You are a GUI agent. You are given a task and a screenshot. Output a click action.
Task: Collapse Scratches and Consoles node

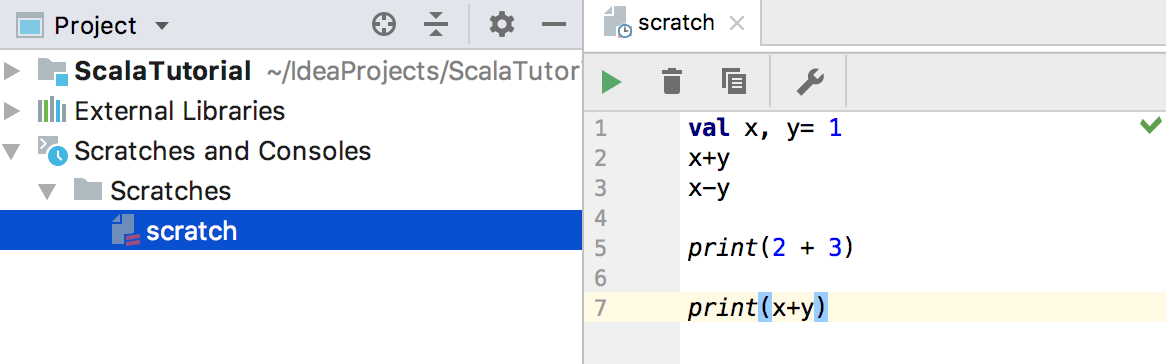coord(12,152)
